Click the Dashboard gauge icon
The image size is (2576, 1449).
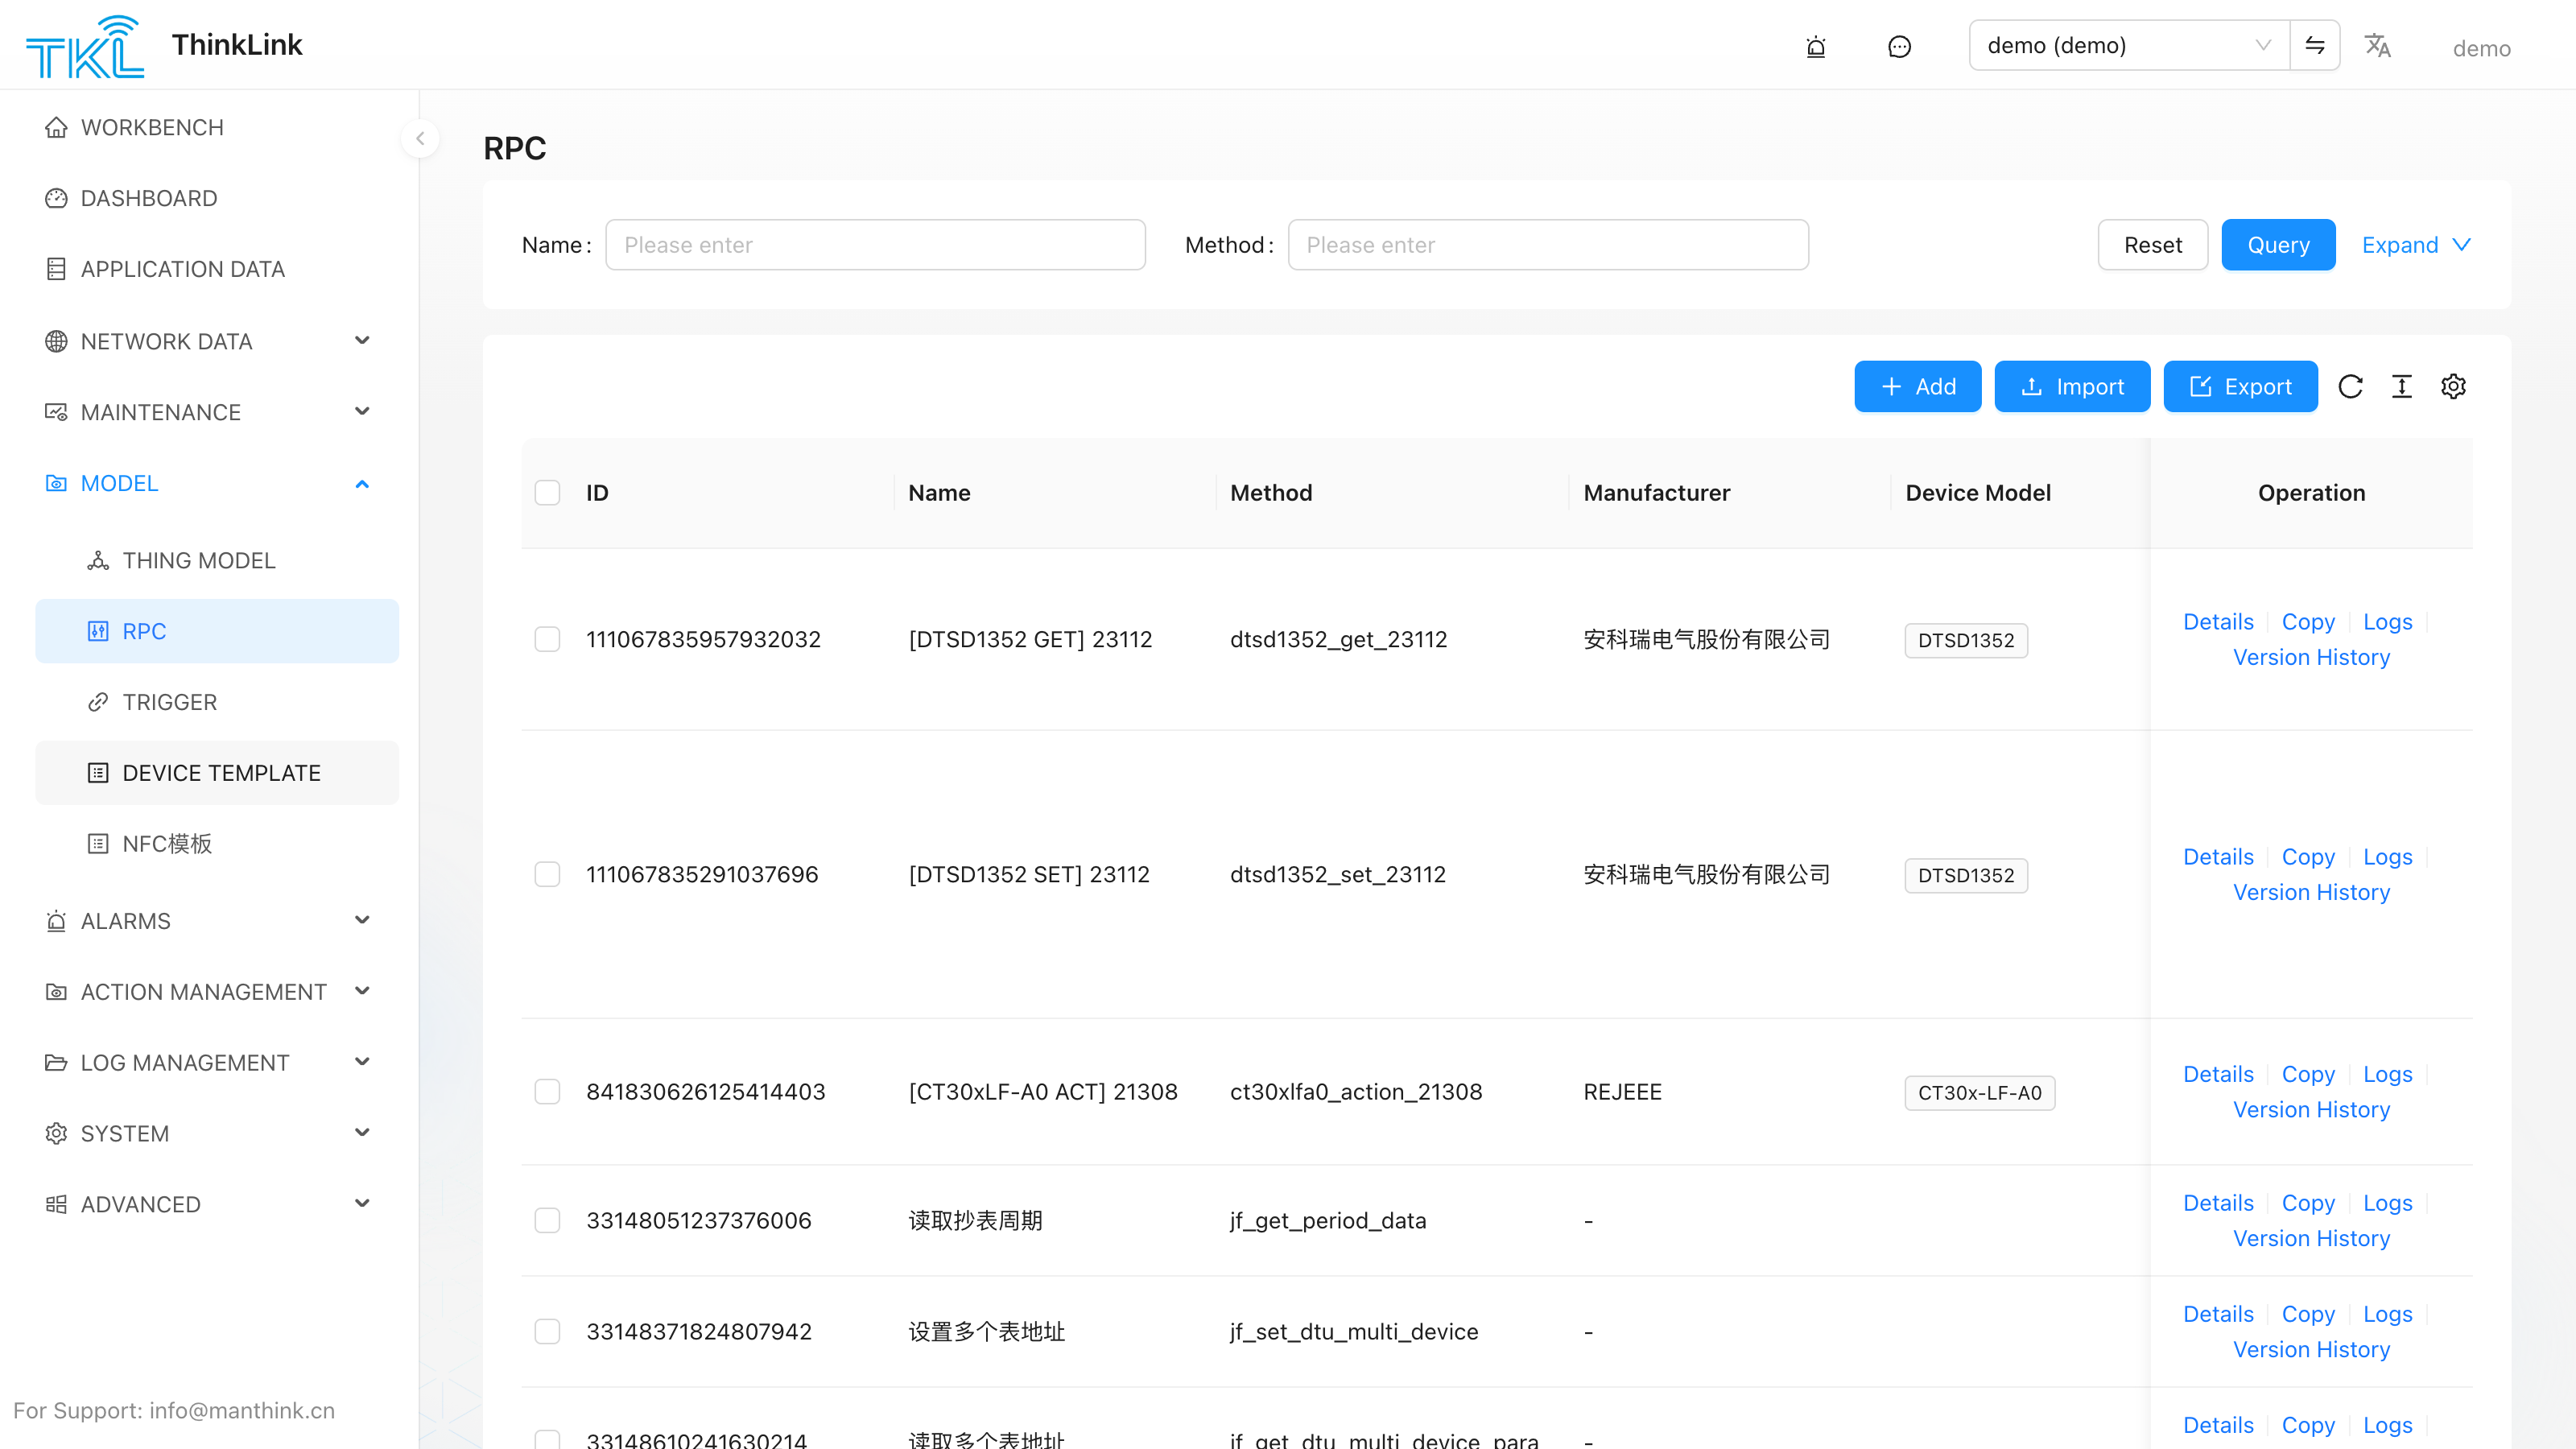56,198
